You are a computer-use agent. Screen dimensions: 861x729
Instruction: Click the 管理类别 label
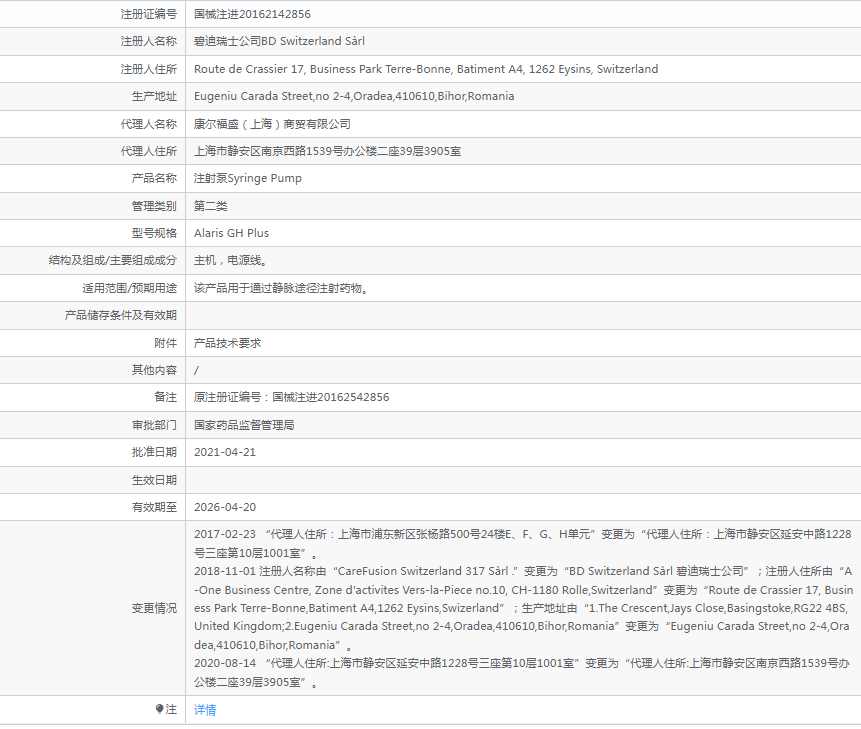[x=154, y=206]
